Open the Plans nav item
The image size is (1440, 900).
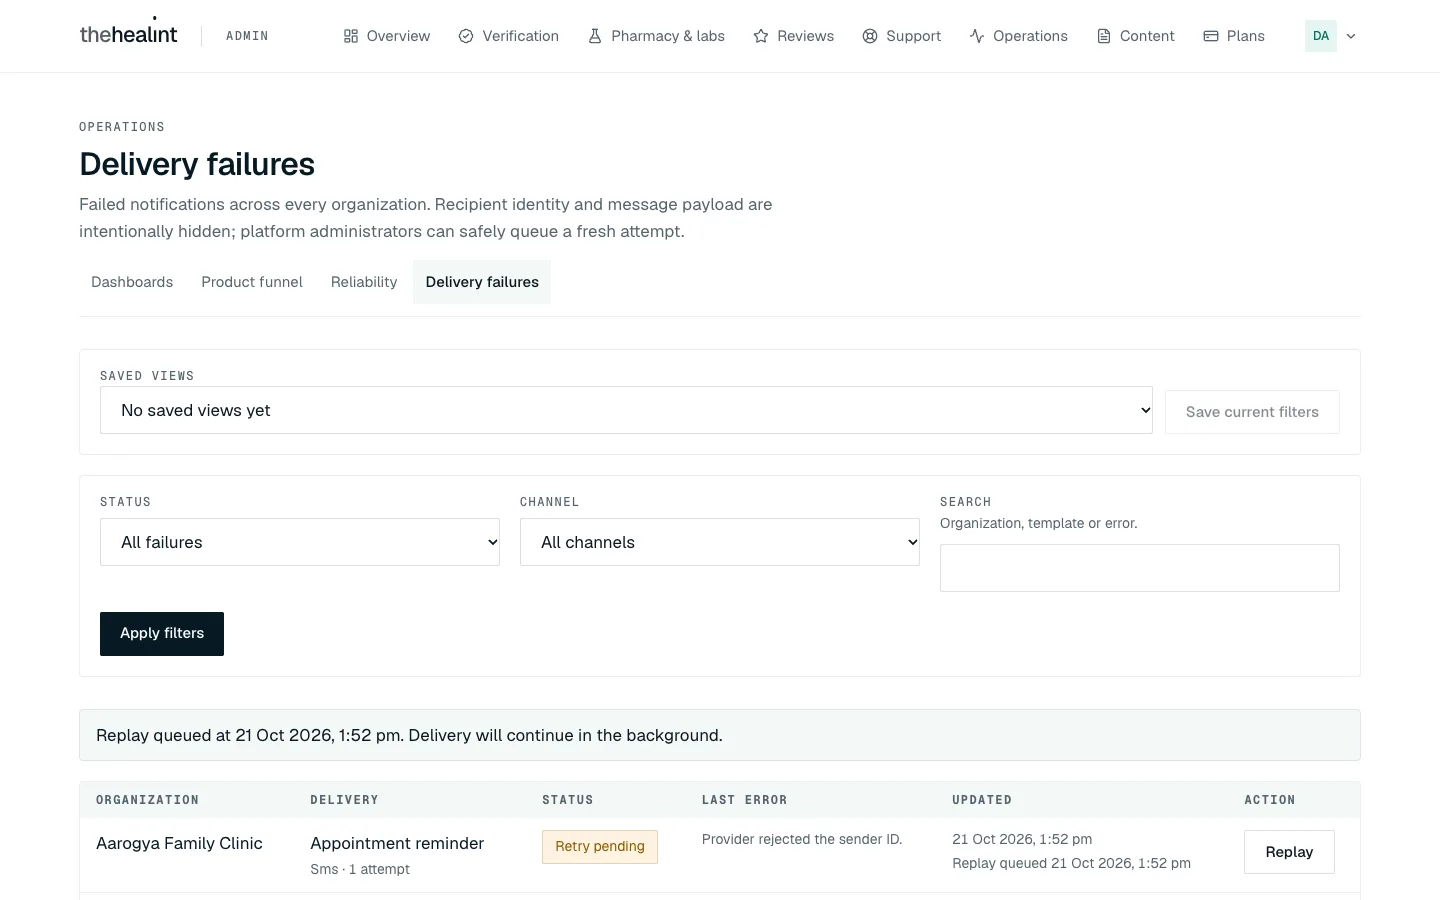point(1234,36)
